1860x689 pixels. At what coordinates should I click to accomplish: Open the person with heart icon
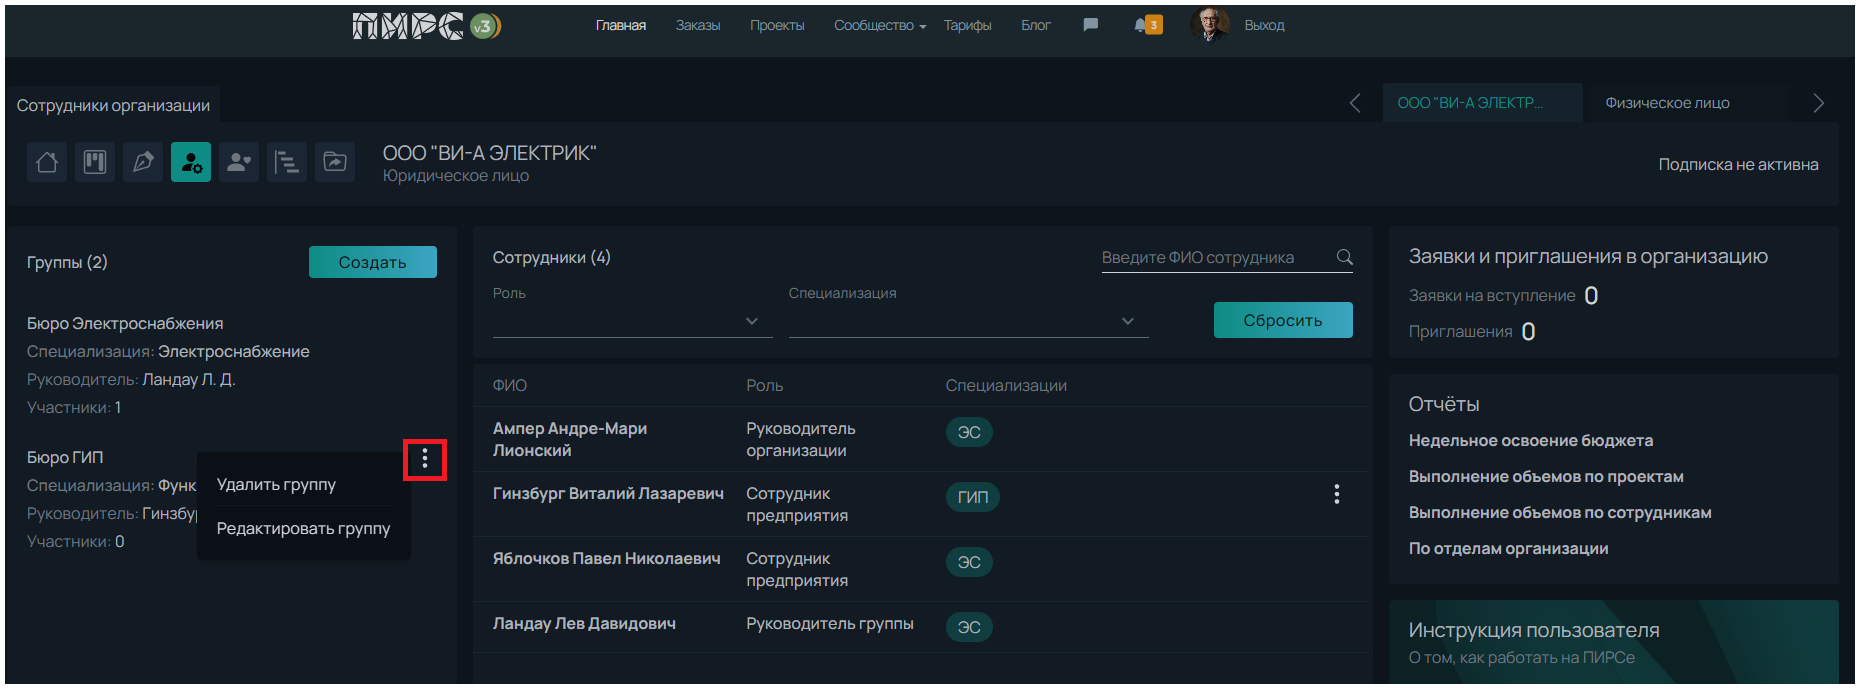(x=239, y=162)
